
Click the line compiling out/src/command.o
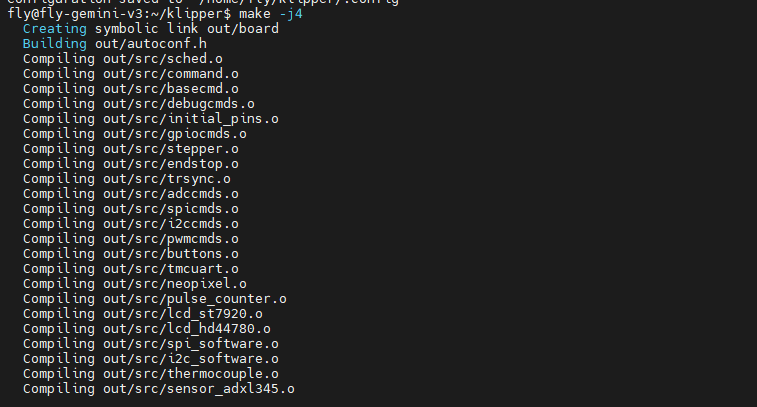click(x=130, y=74)
